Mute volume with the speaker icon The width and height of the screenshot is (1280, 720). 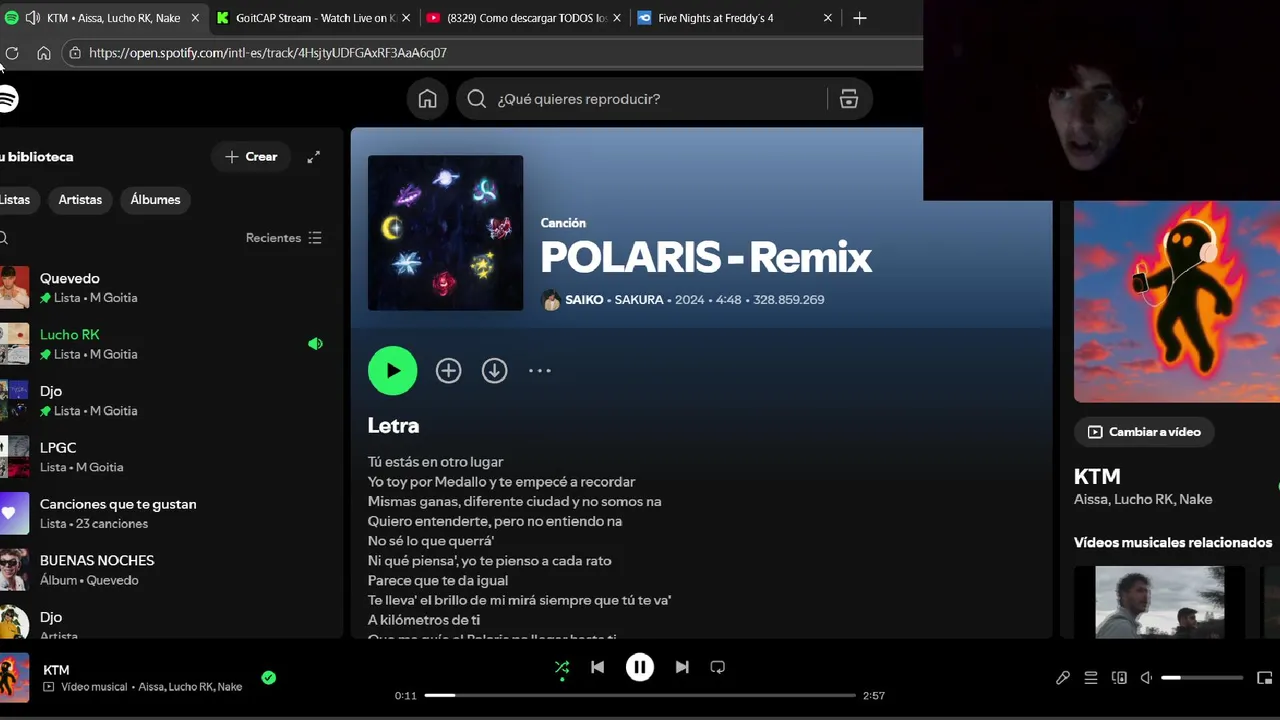pos(1147,678)
